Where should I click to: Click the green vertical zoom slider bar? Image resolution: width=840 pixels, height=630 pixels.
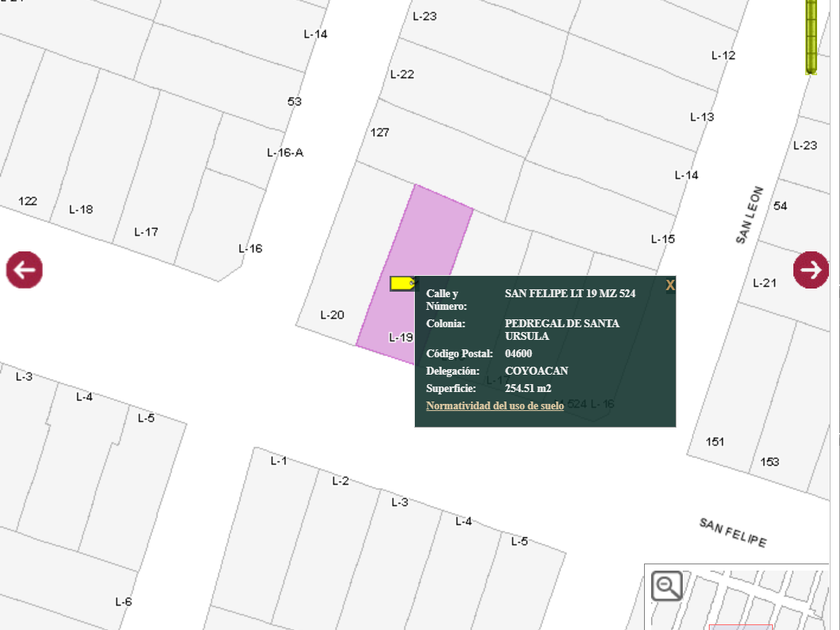(x=813, y=36)
